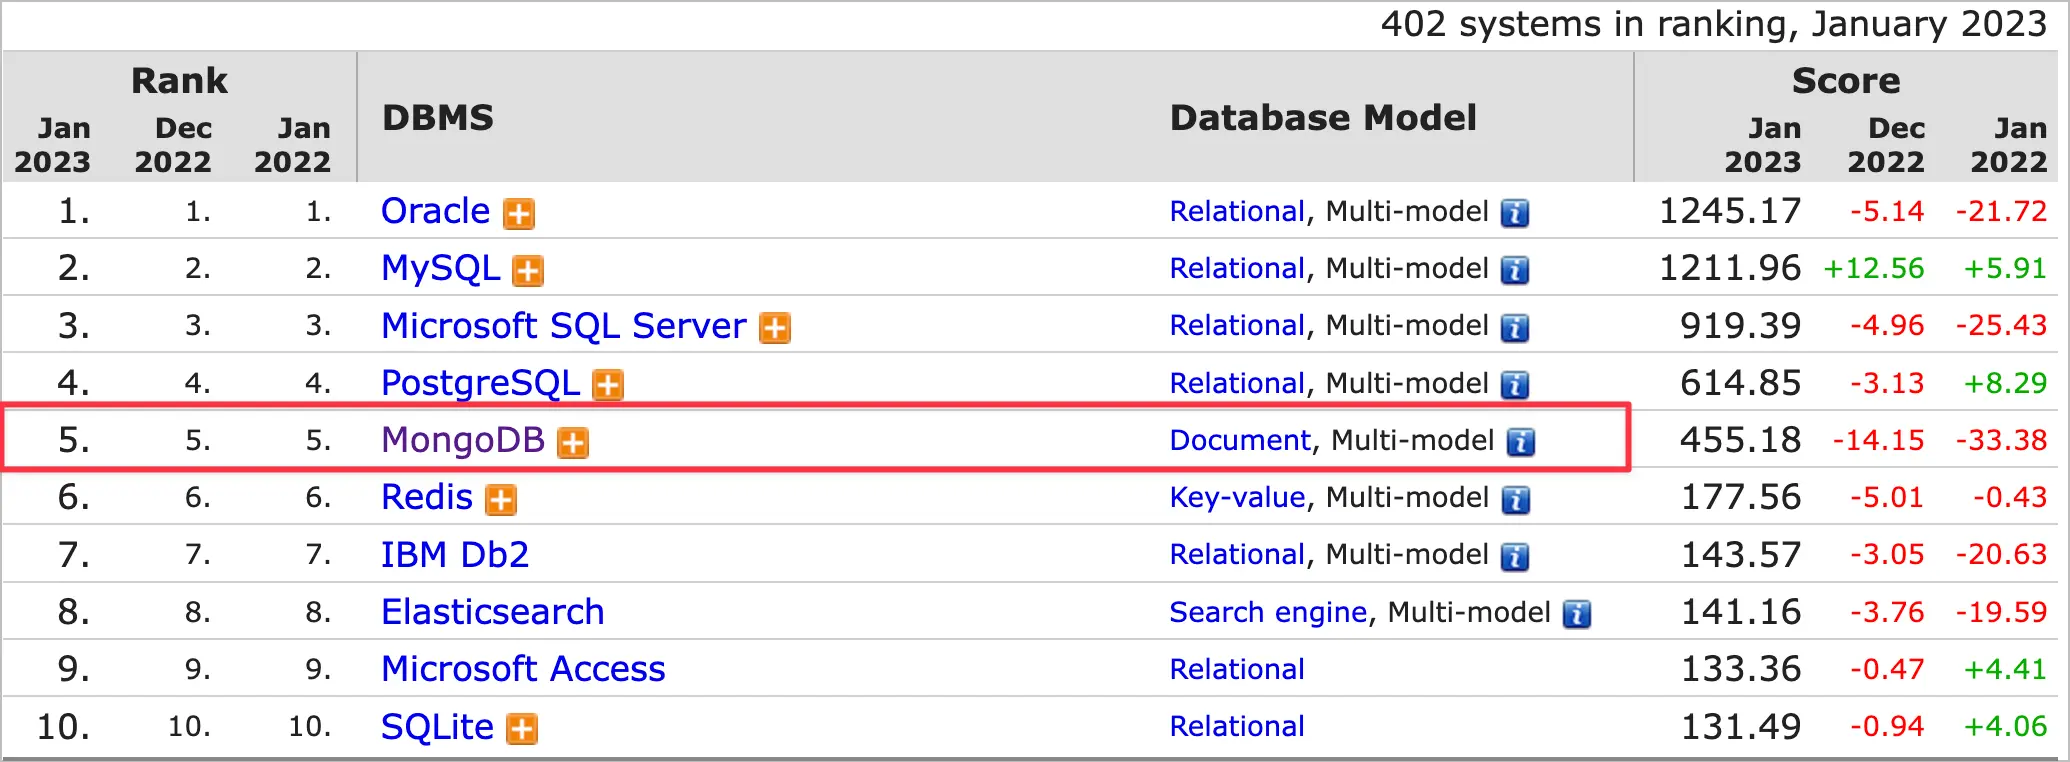The height and width of the screenshot is (762, 2070).
Task: Open the Search engine model link
Action: click(1268, 612)
